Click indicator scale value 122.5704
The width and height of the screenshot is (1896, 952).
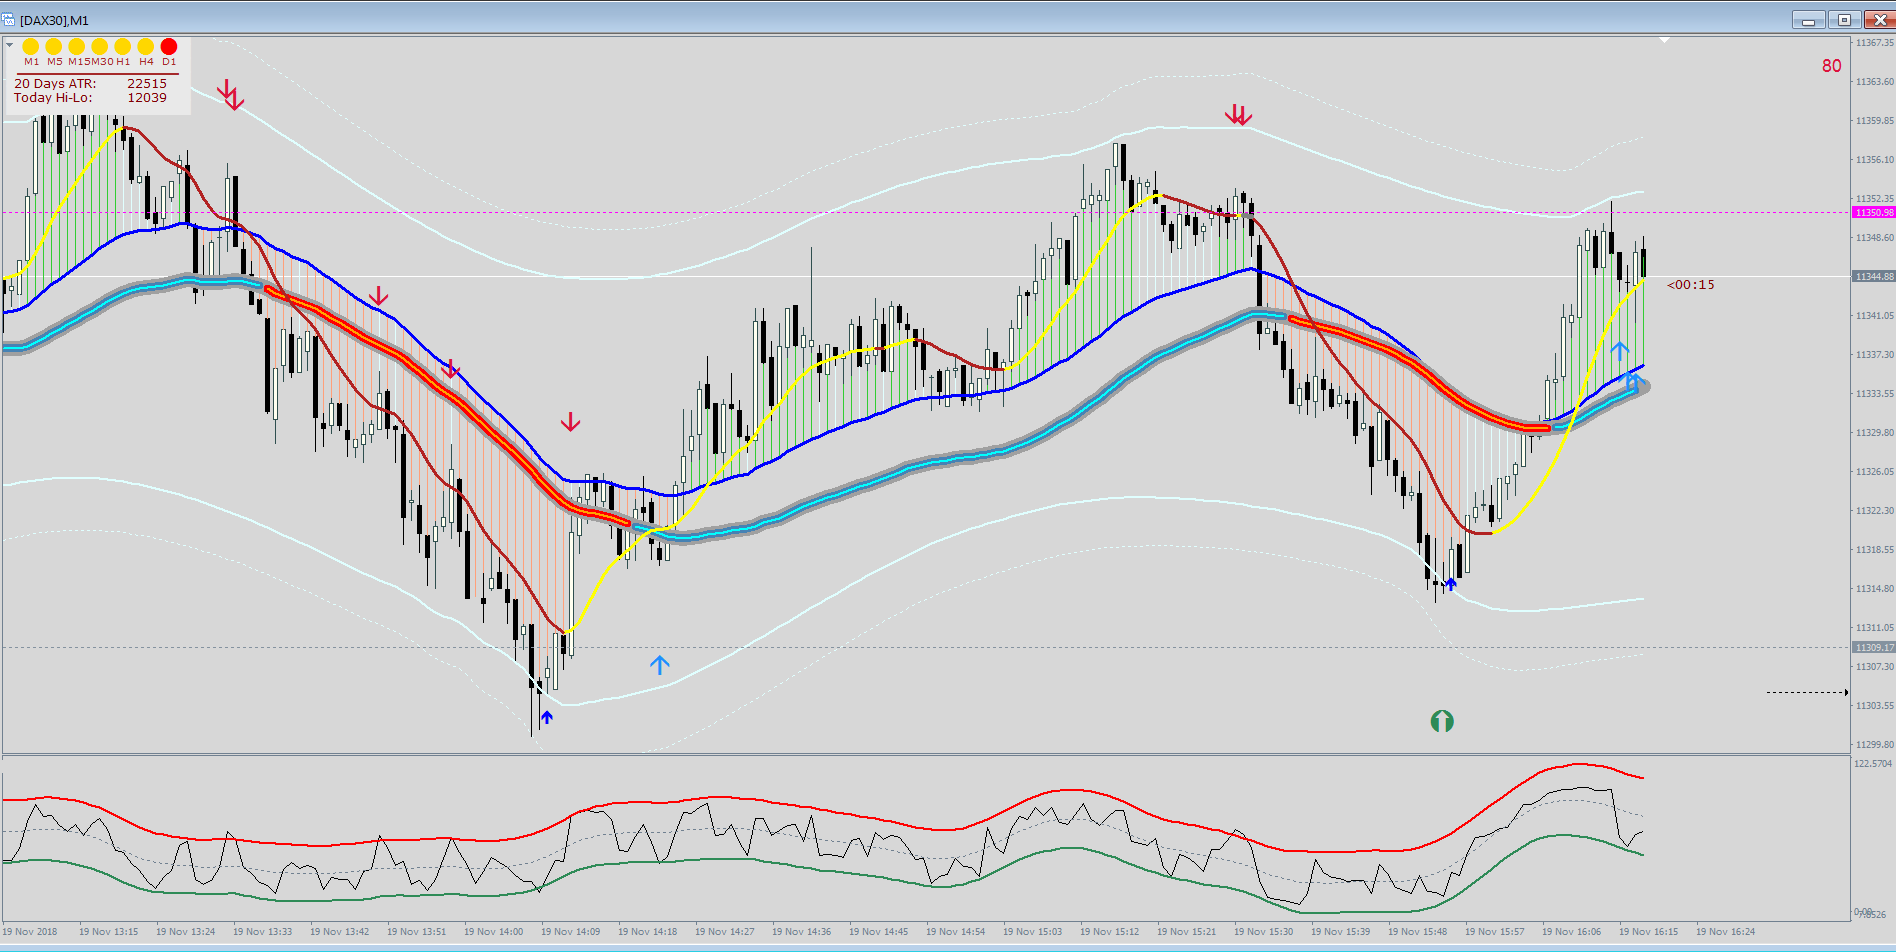point(1874,763)
